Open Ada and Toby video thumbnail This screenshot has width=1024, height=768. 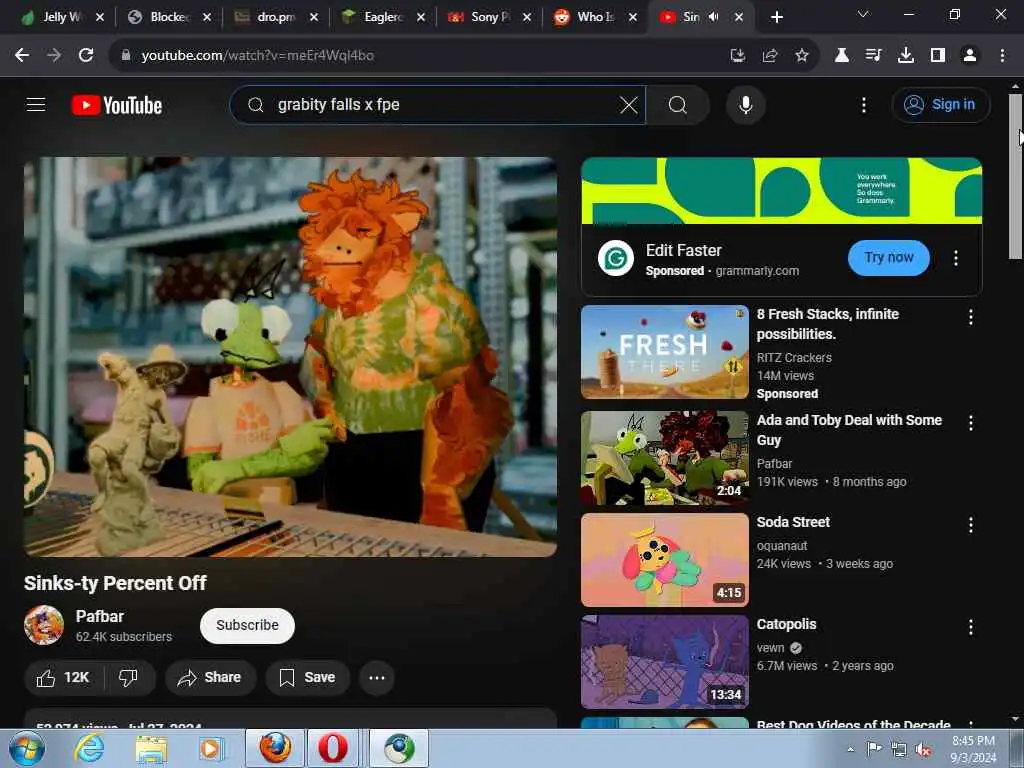point(664,457)
